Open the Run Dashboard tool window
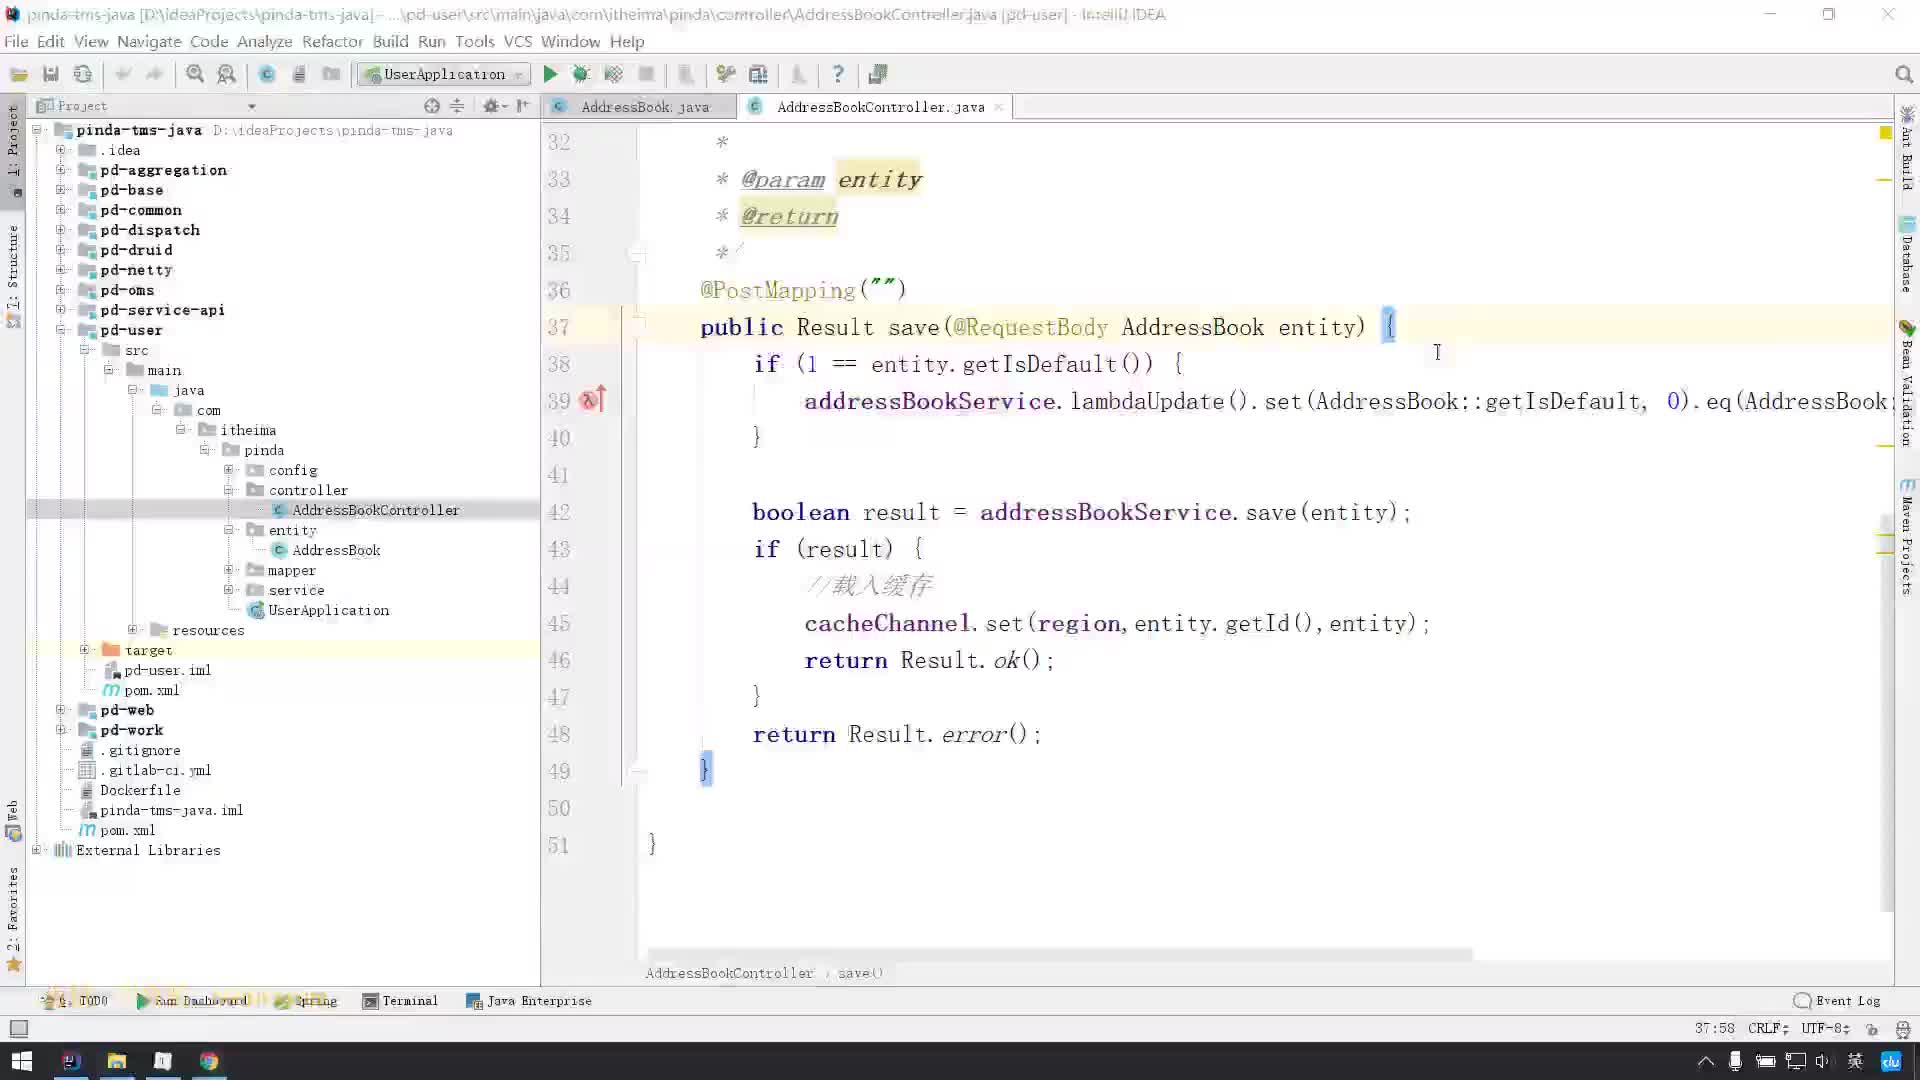Screen dimensions: 1920x1080 [x=192, y=1000]
